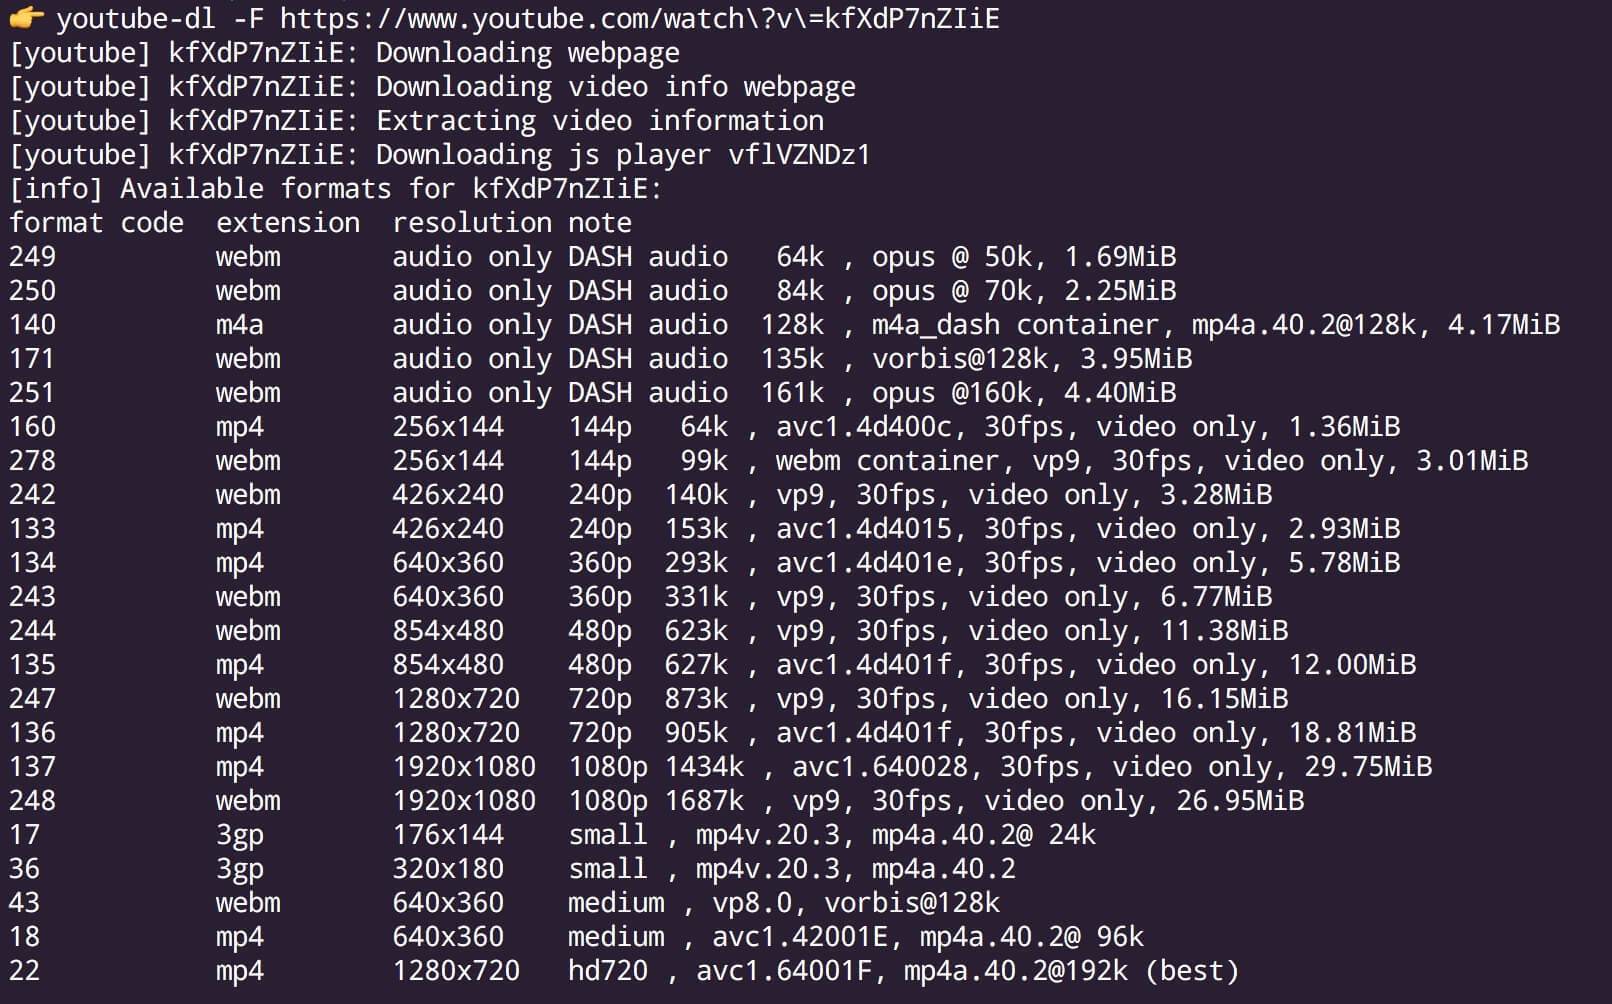Click format code 17 3gp extension
1612x1004 pixels.
(x=240, y=835)
